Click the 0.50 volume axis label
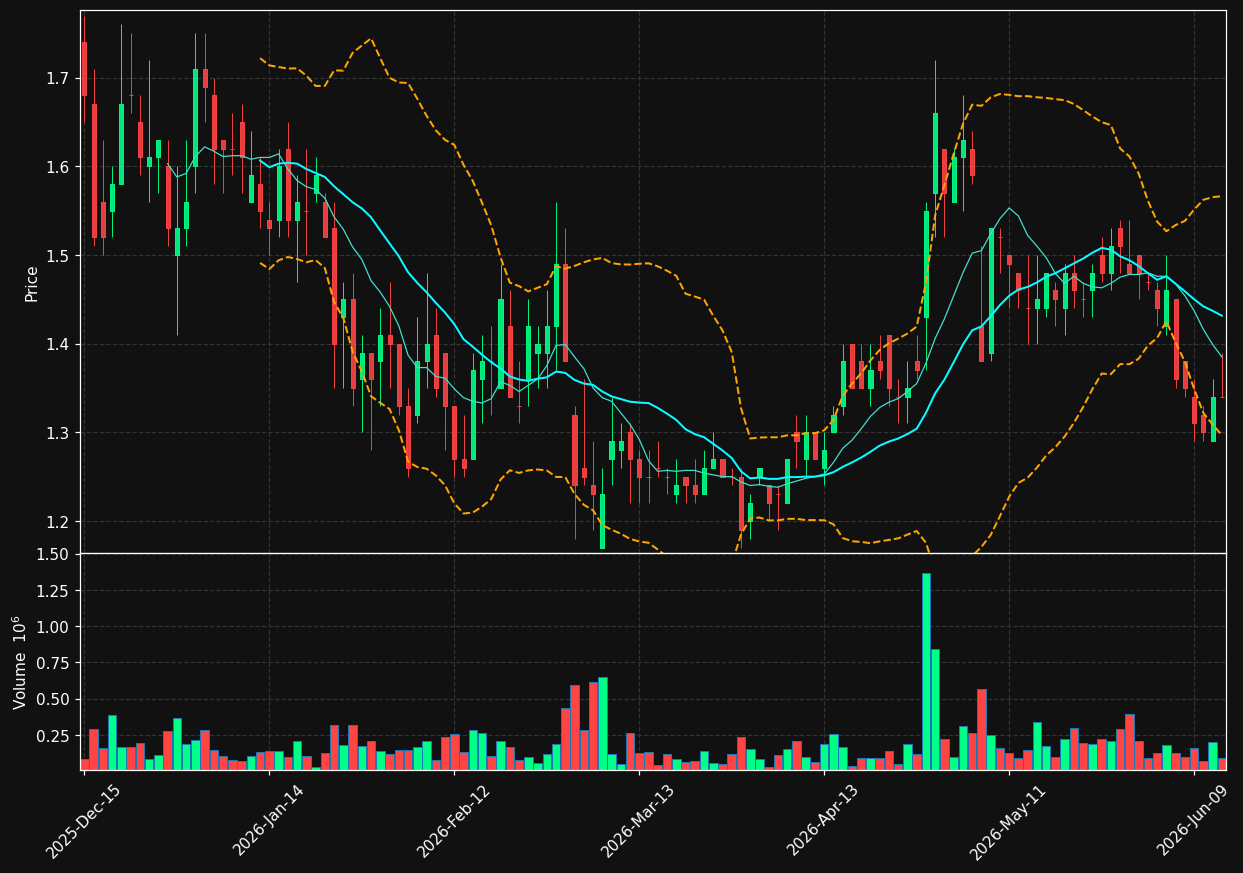This screenshot has height=873, width=1243. (x=55, y=699)
